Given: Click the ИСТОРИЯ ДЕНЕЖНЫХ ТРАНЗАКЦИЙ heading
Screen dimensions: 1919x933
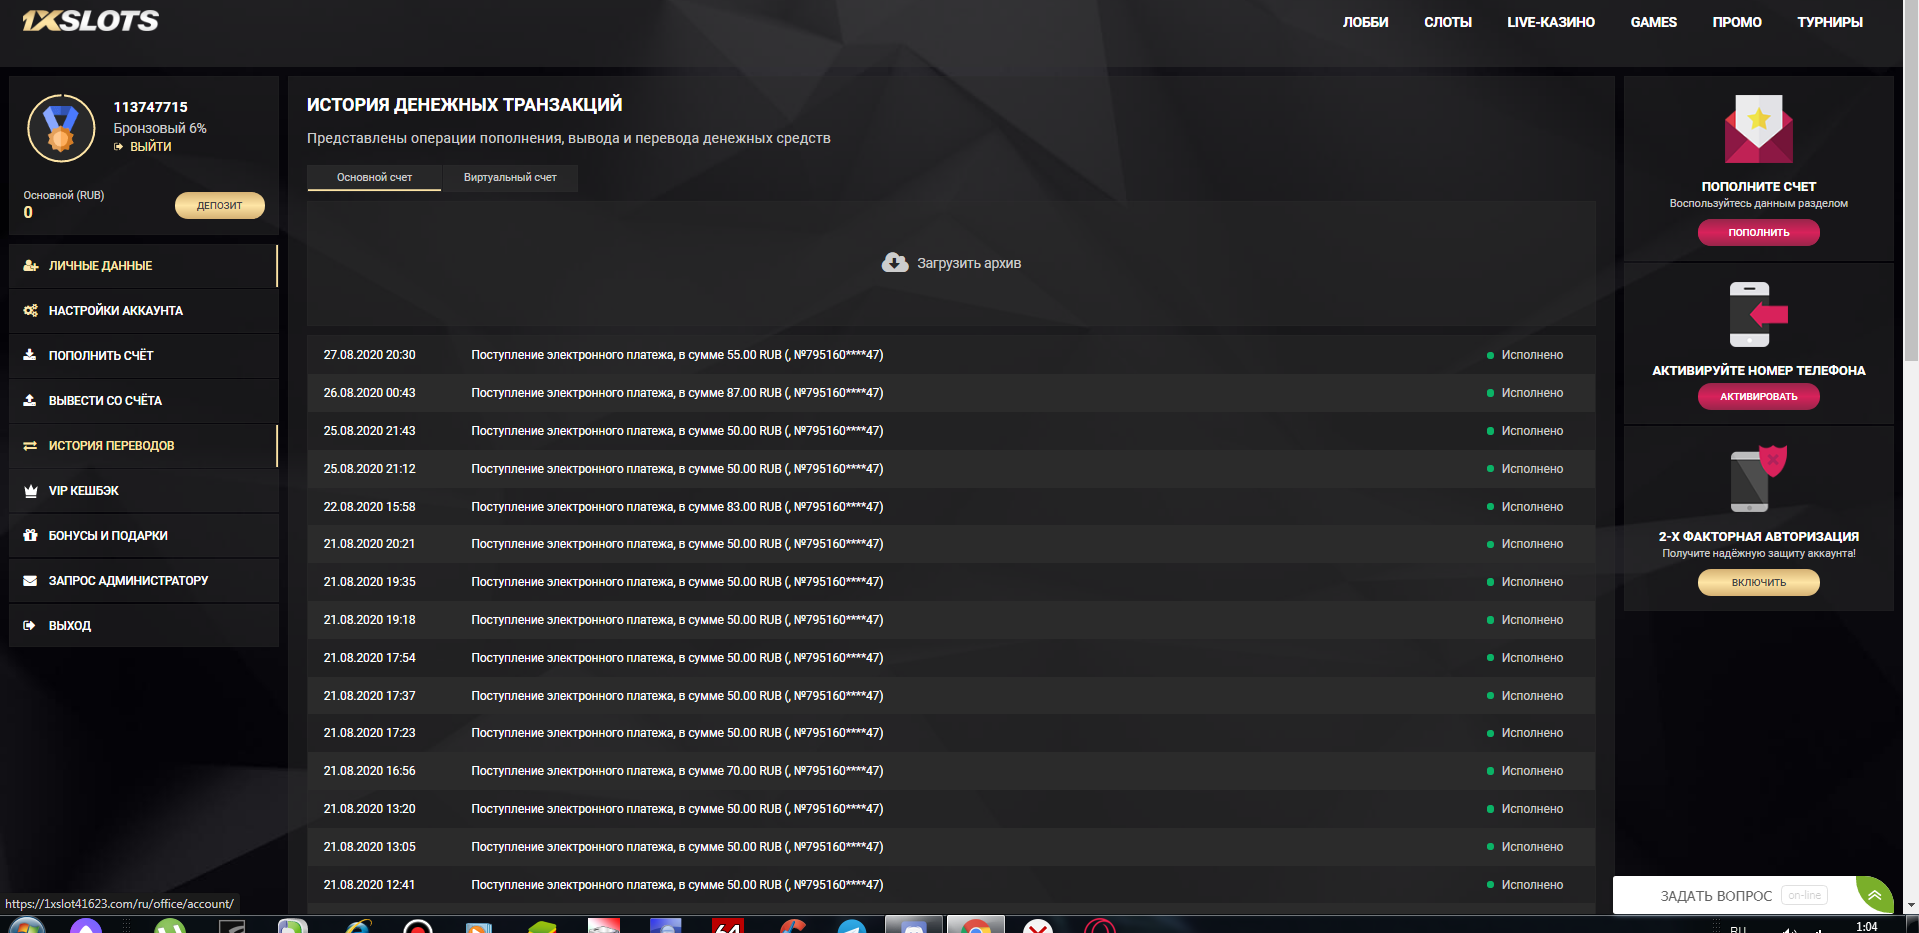Looking at the screenshot, I should [464, 105].
